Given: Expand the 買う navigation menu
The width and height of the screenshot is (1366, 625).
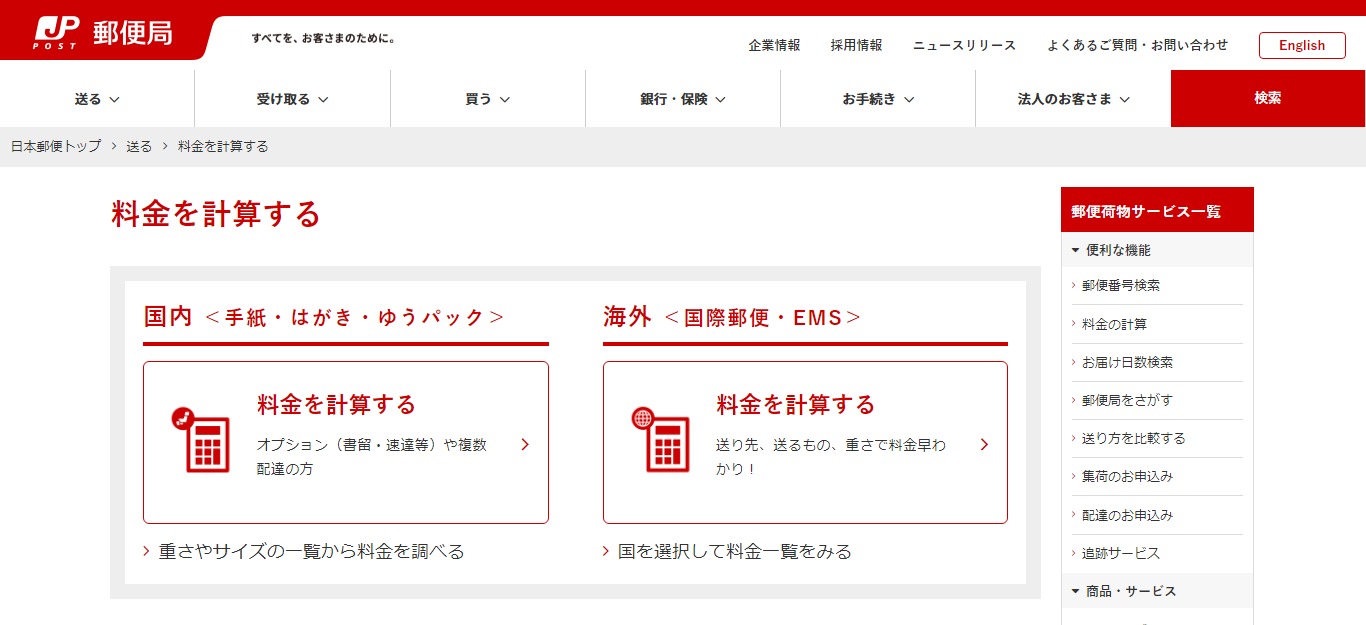Looking at the screenshot, I should pyautogui.click(x=488, y=99).
